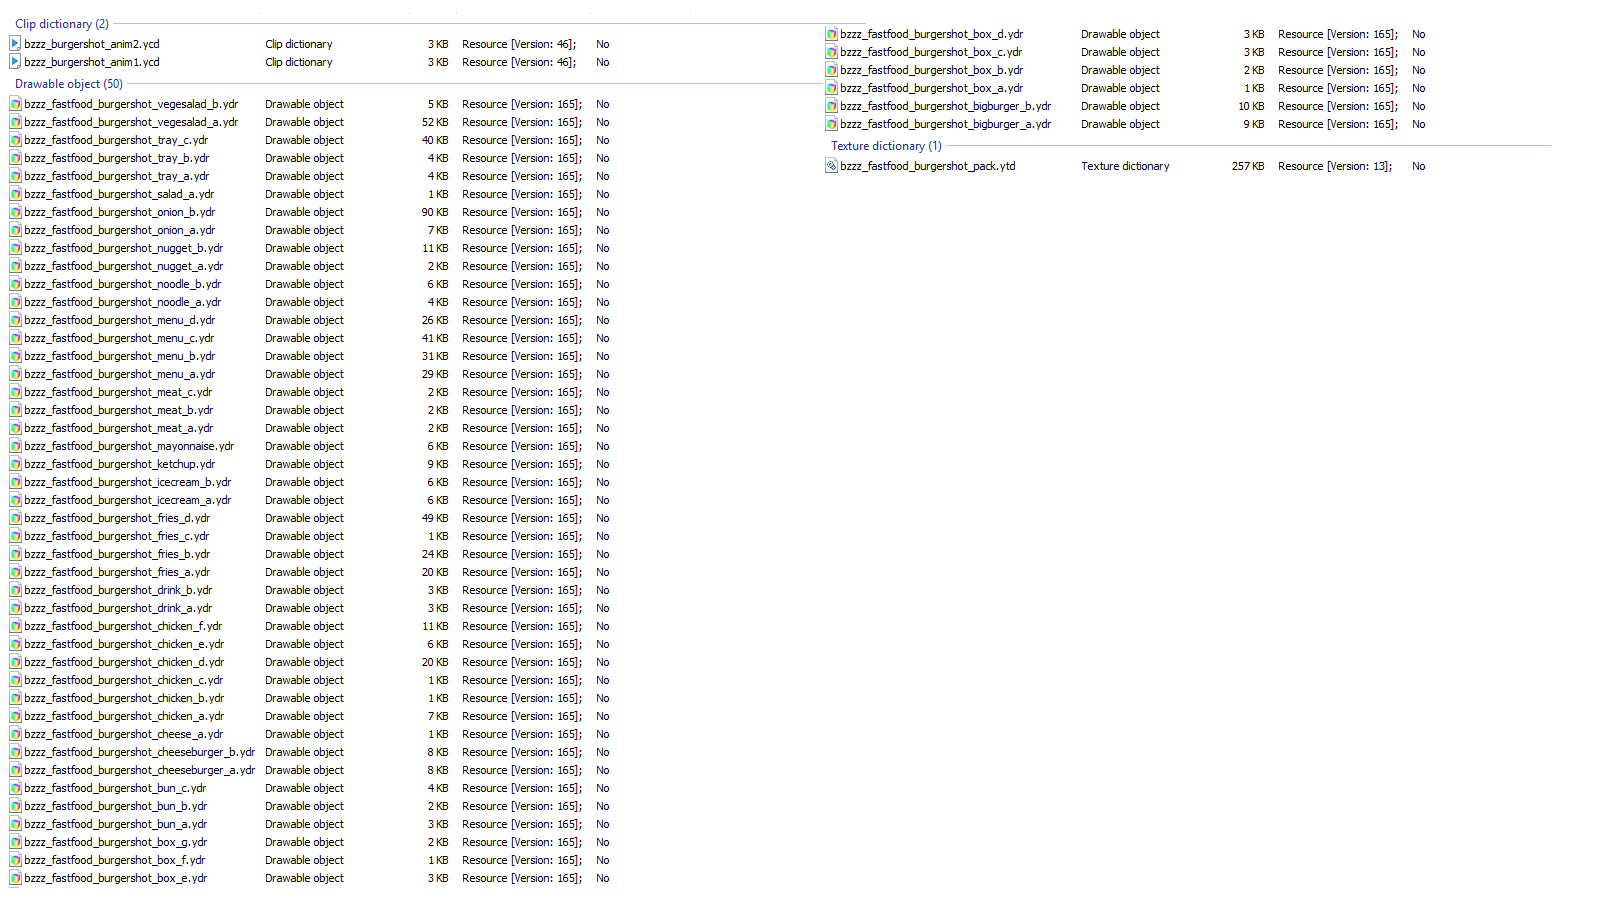Click icon of bzzz_fastfood_burgershot_box_d.ydr

[831, 34]
